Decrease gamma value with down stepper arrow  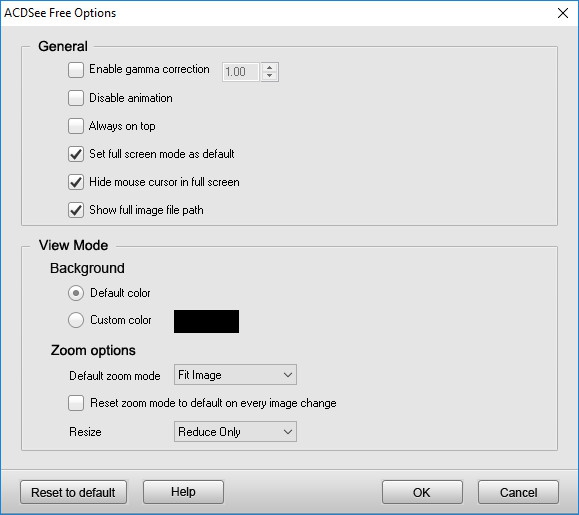[270, 76]
